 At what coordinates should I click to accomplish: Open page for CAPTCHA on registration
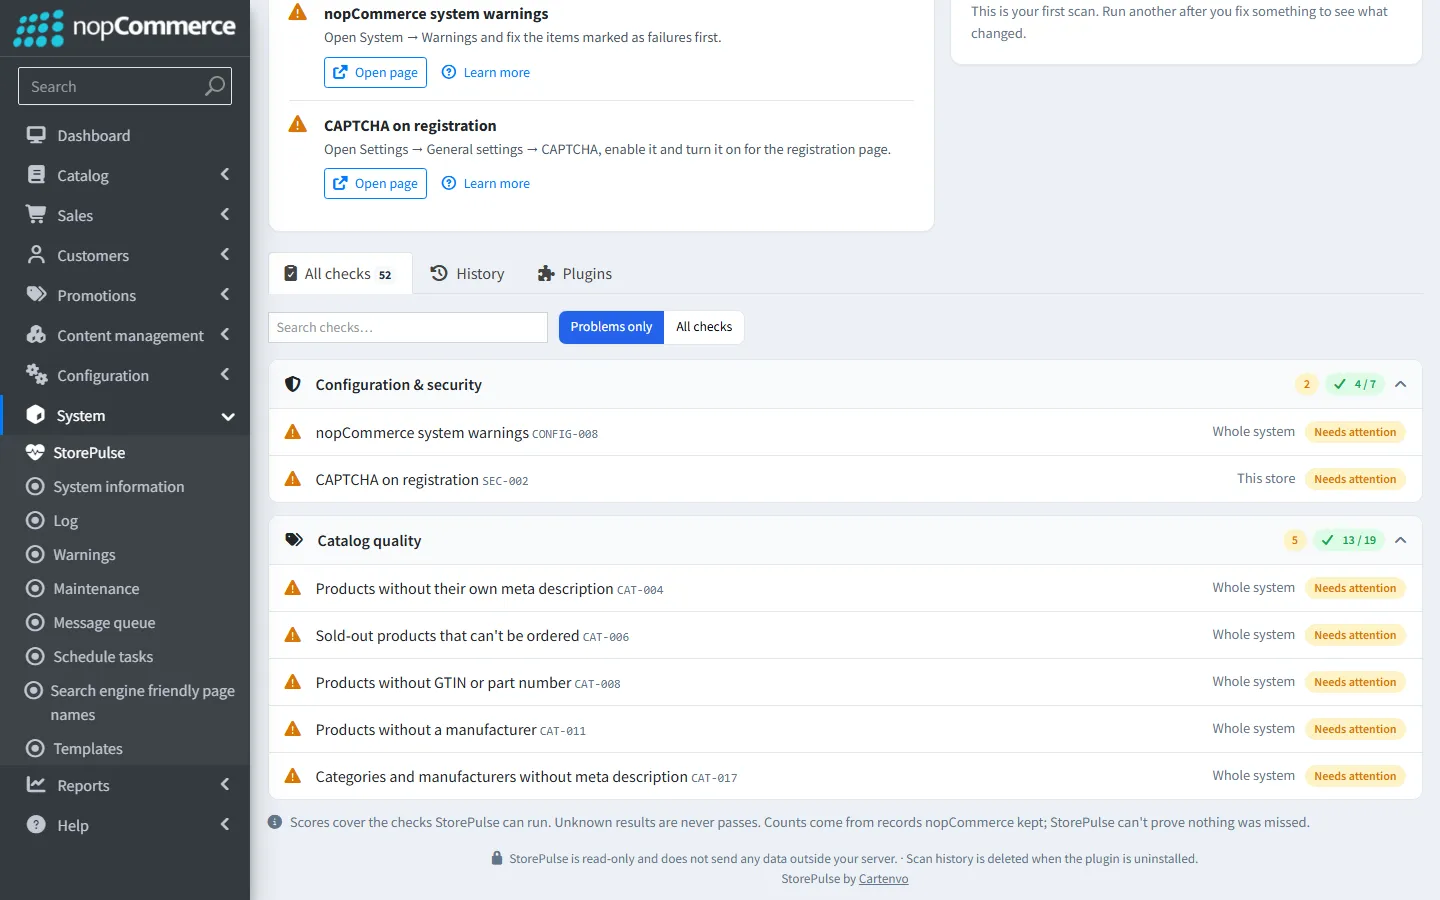(x=375, y=183)
